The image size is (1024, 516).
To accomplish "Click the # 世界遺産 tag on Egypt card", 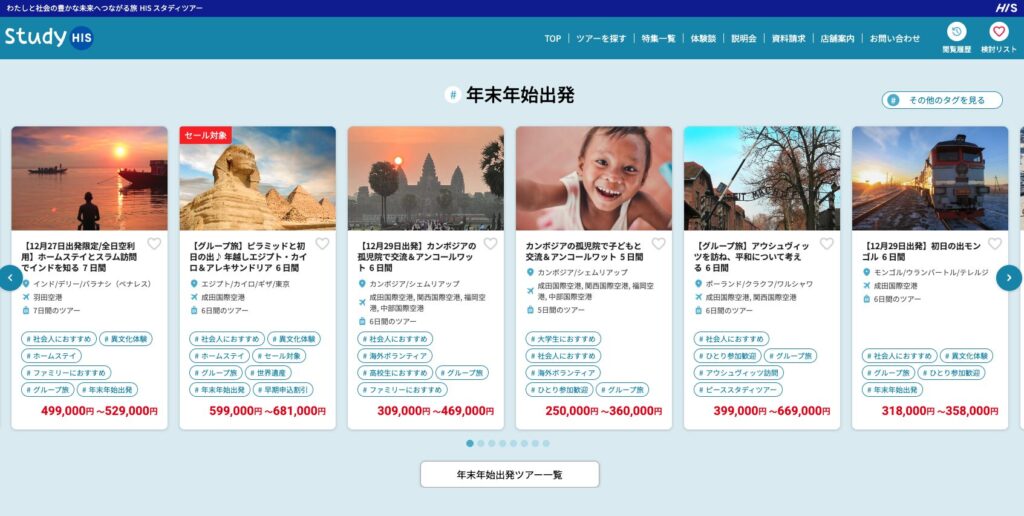I will tap(268, 373).
